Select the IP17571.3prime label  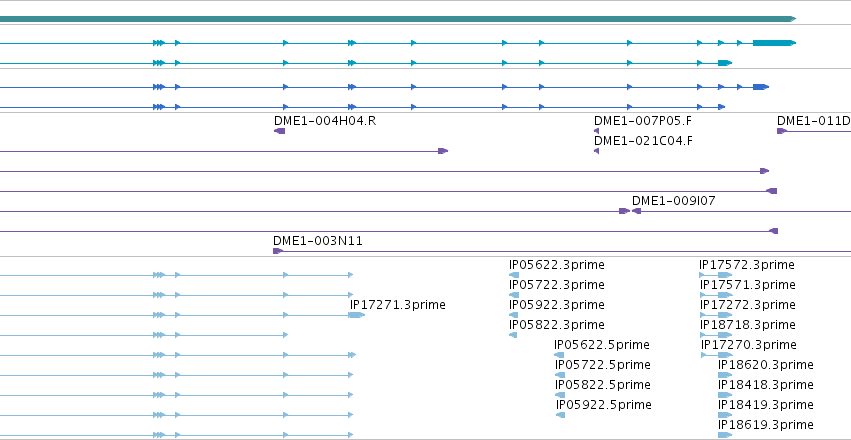click(747, 285)
